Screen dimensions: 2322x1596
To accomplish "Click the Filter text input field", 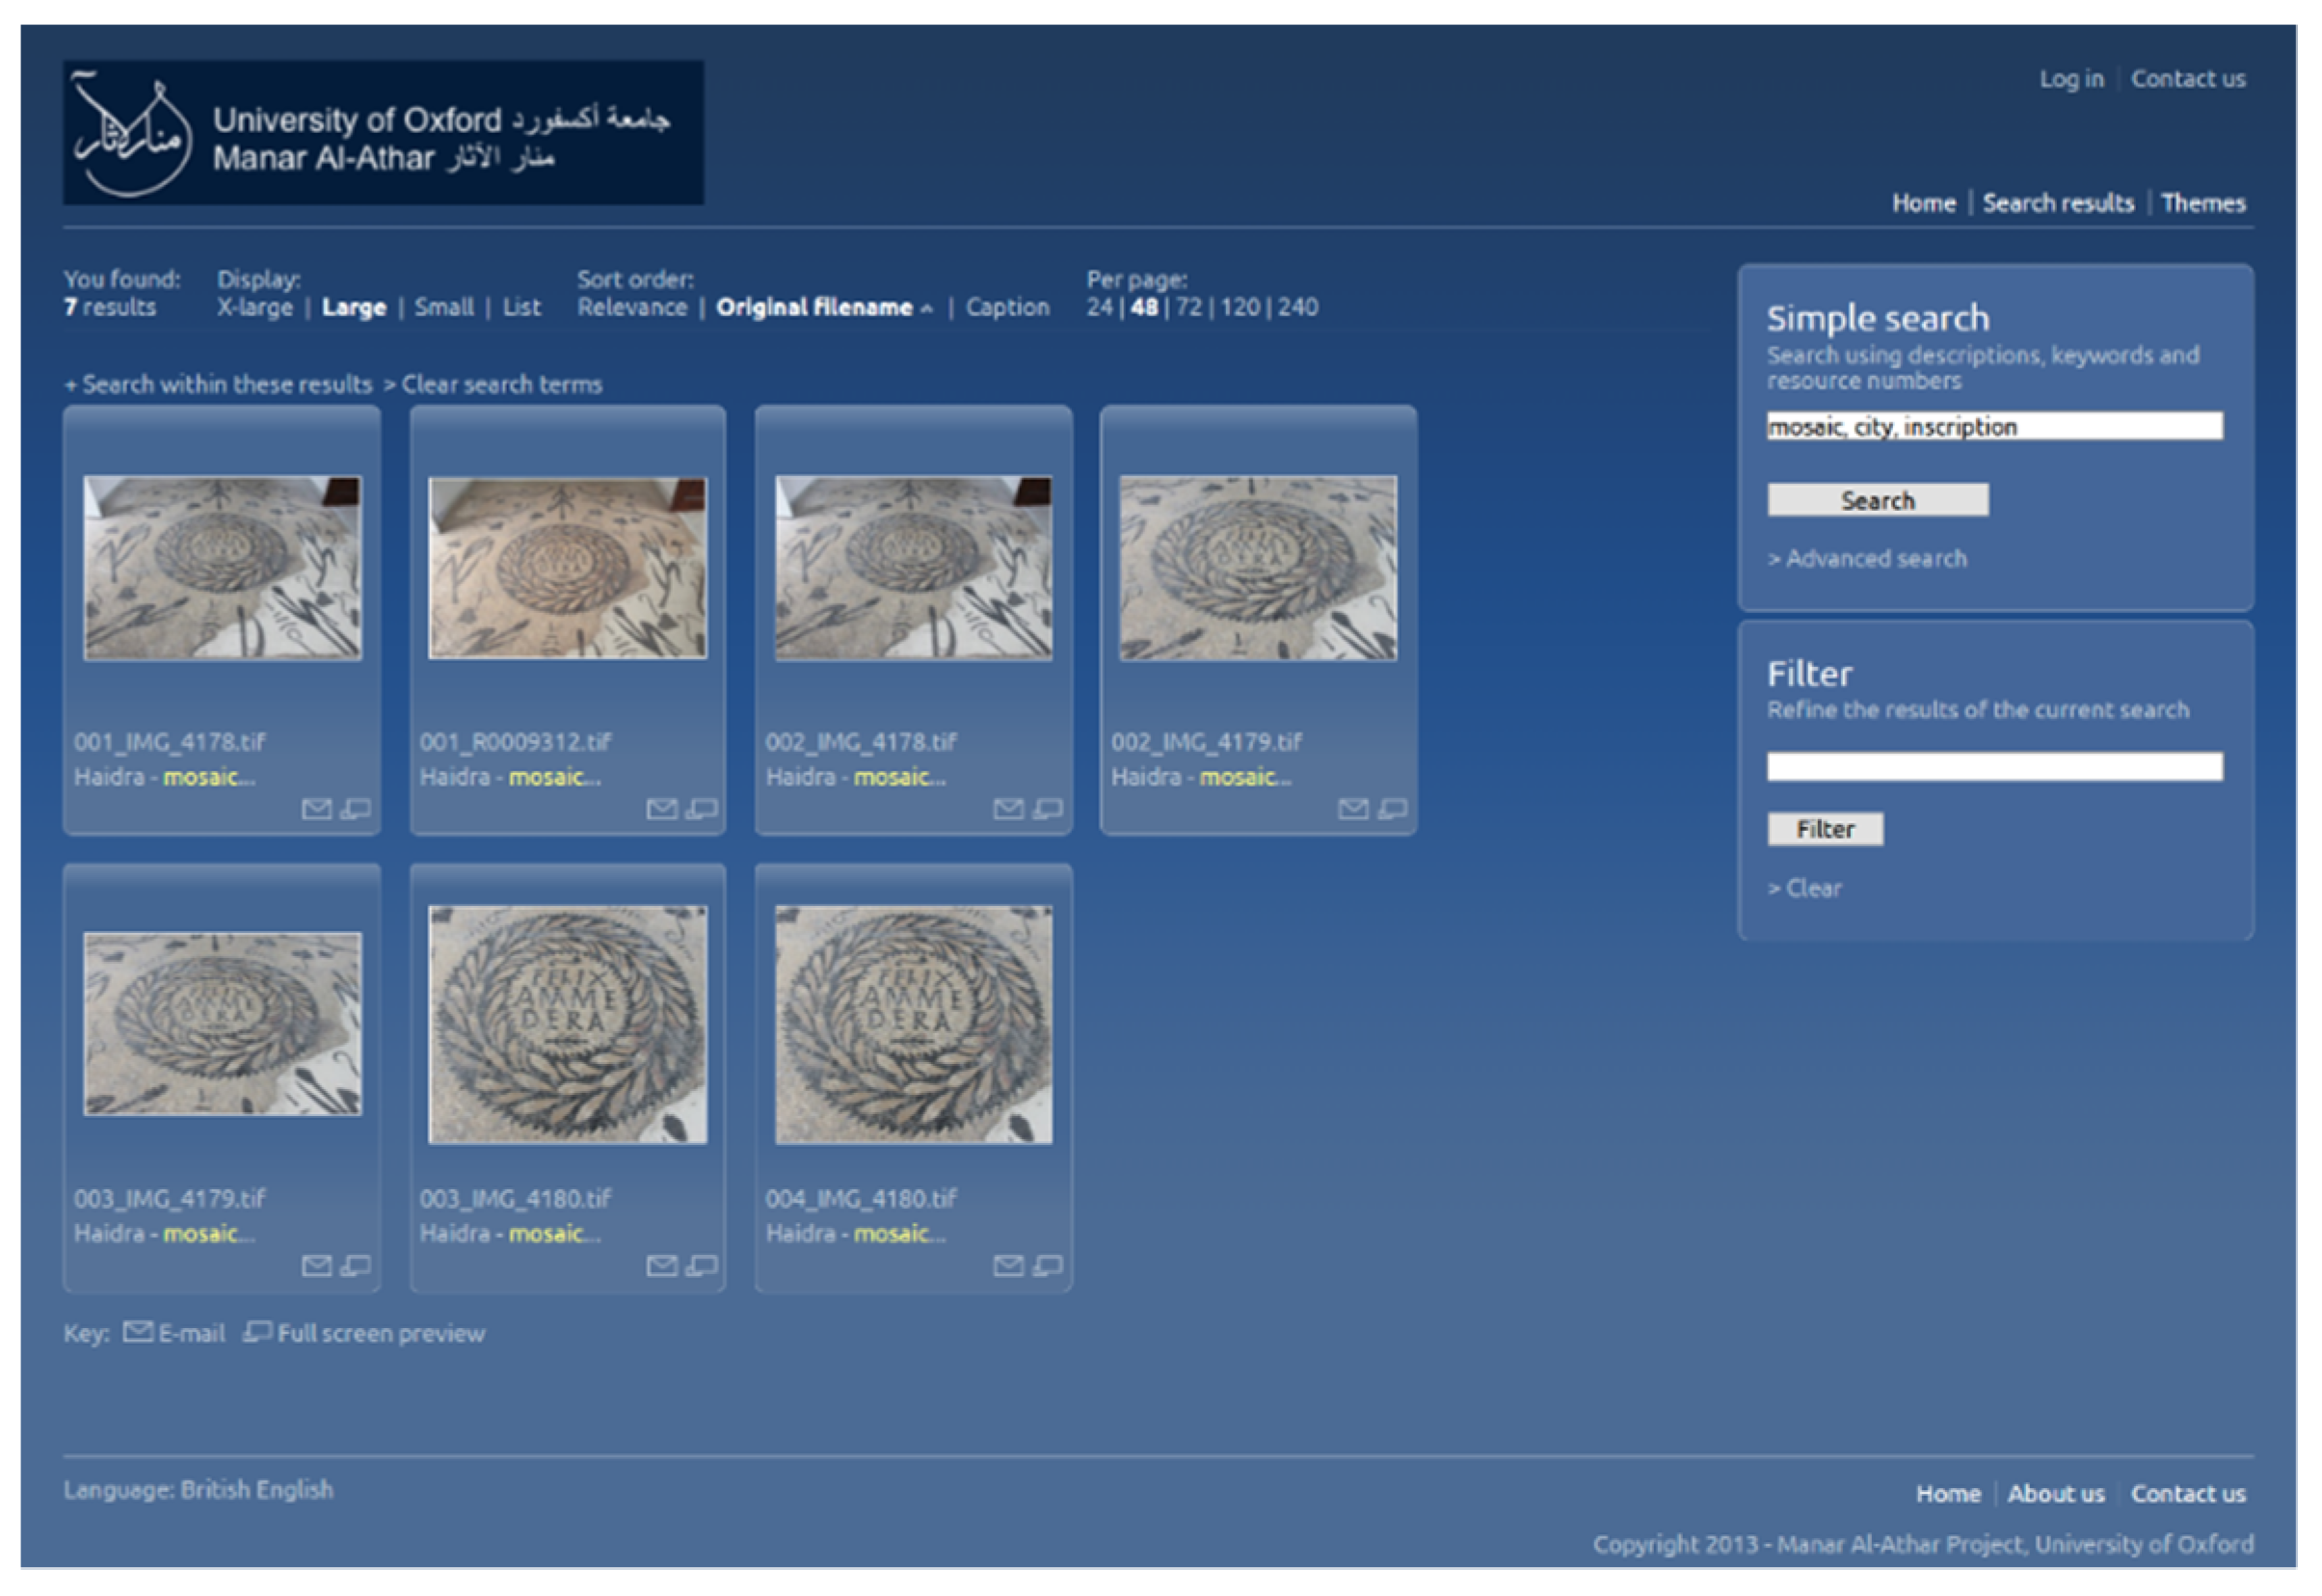I will [x=1993, y=767].
